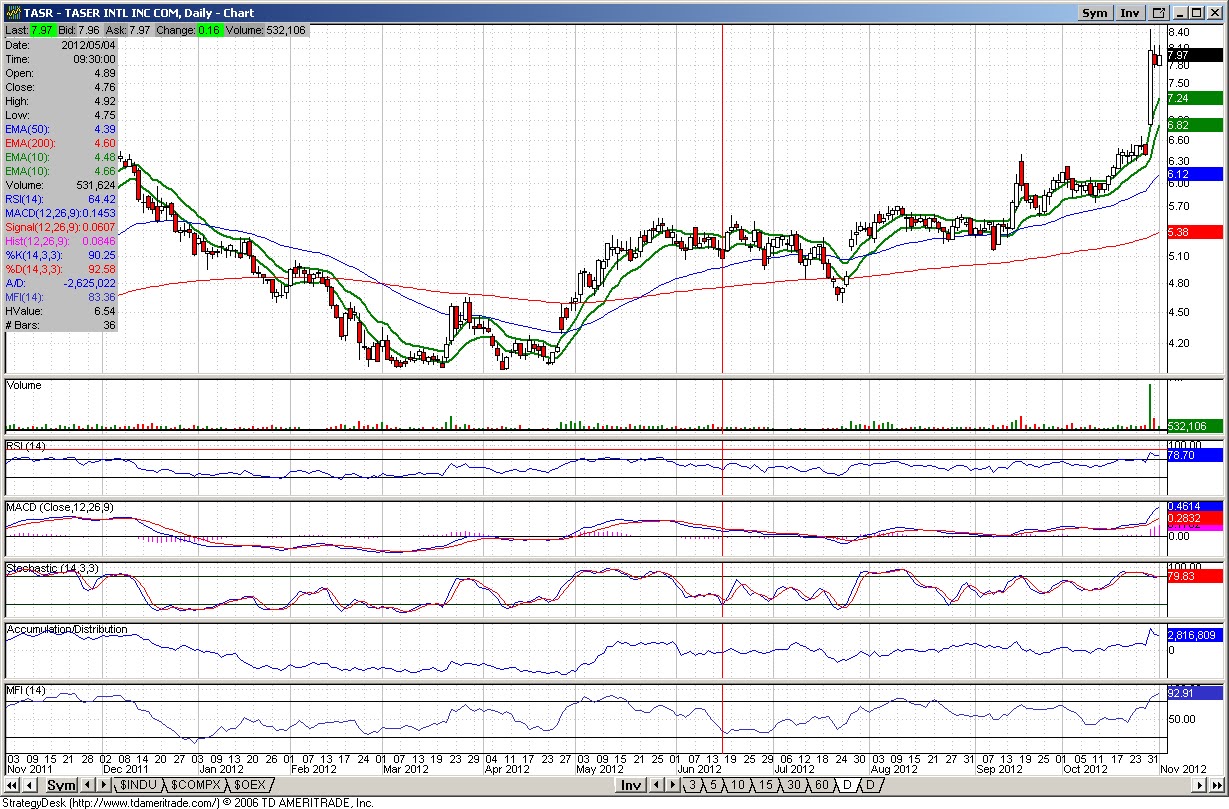Click the red 5.38 EMA(200) price marker
The width and height of the screenshot is (1229, 809).
(1195, 232)
